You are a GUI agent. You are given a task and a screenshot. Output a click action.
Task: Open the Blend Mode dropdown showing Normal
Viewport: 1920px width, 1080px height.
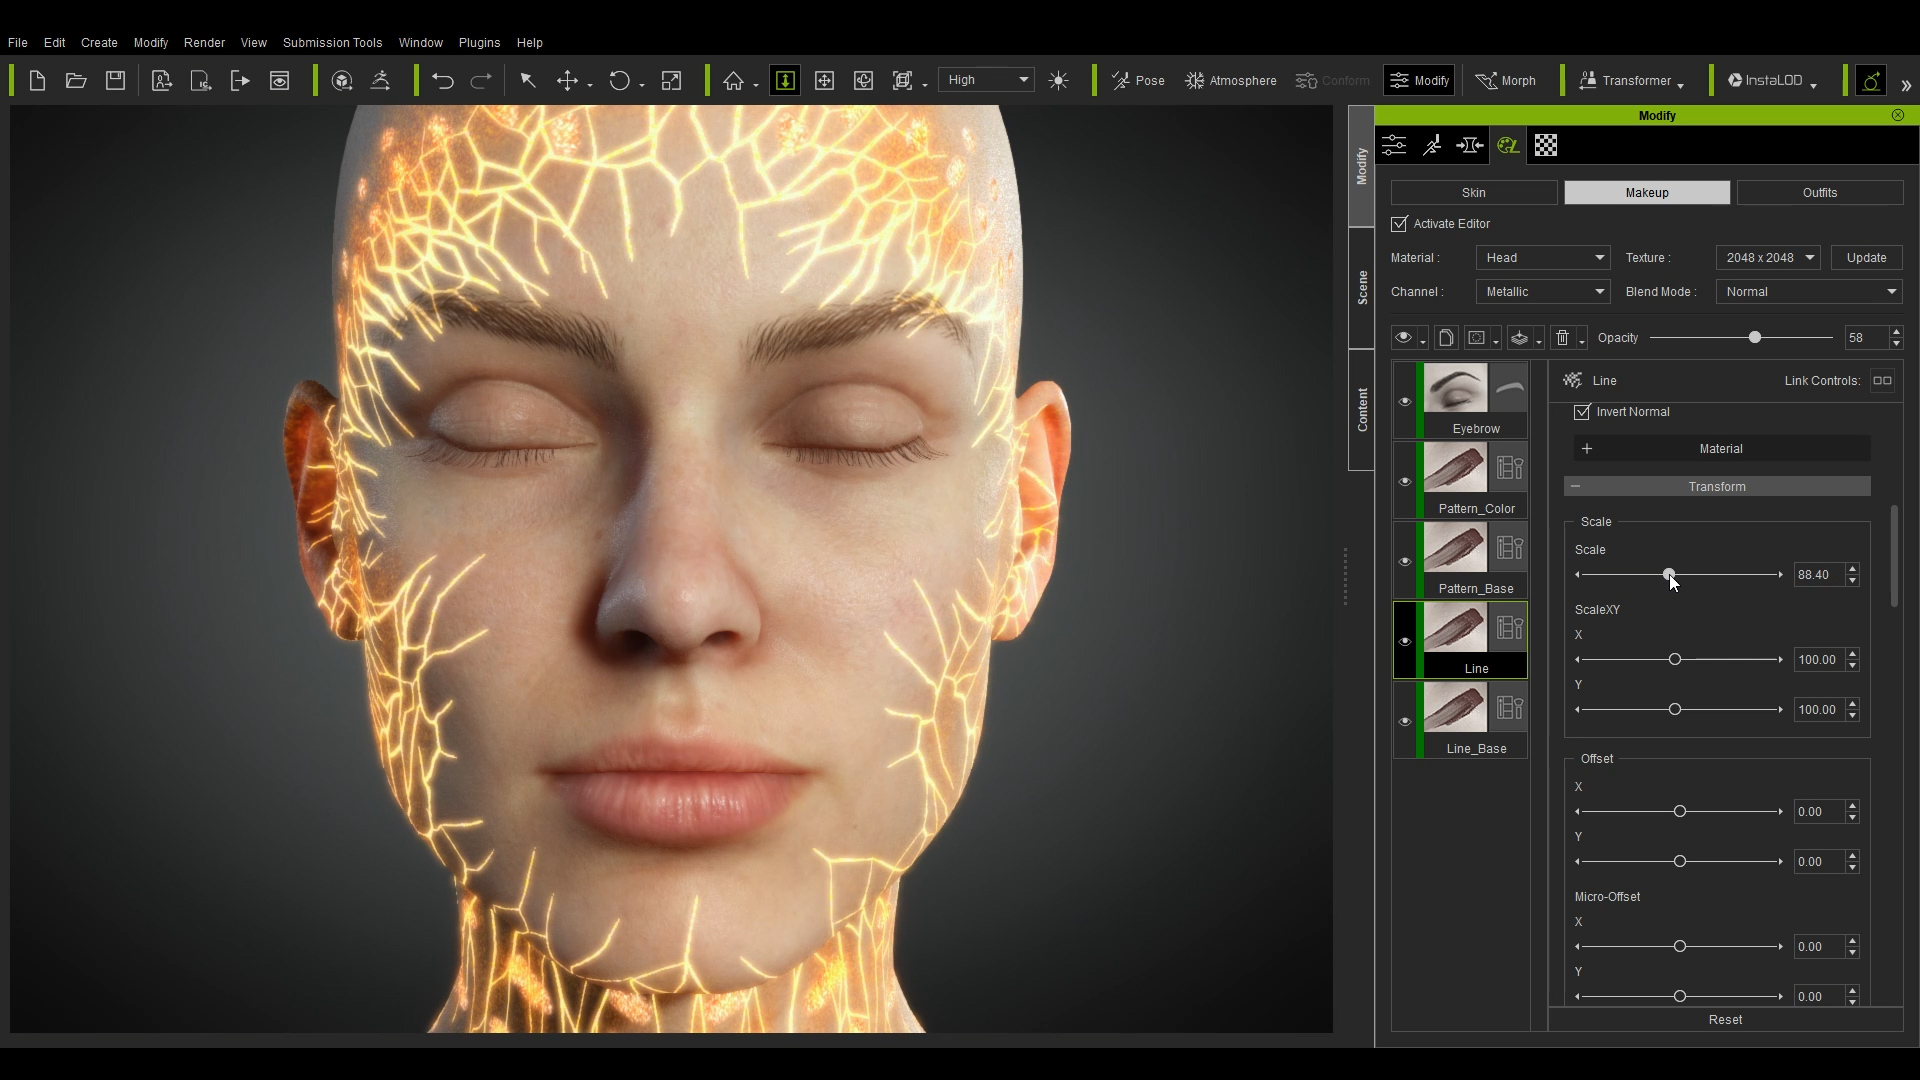[1809, 292]
